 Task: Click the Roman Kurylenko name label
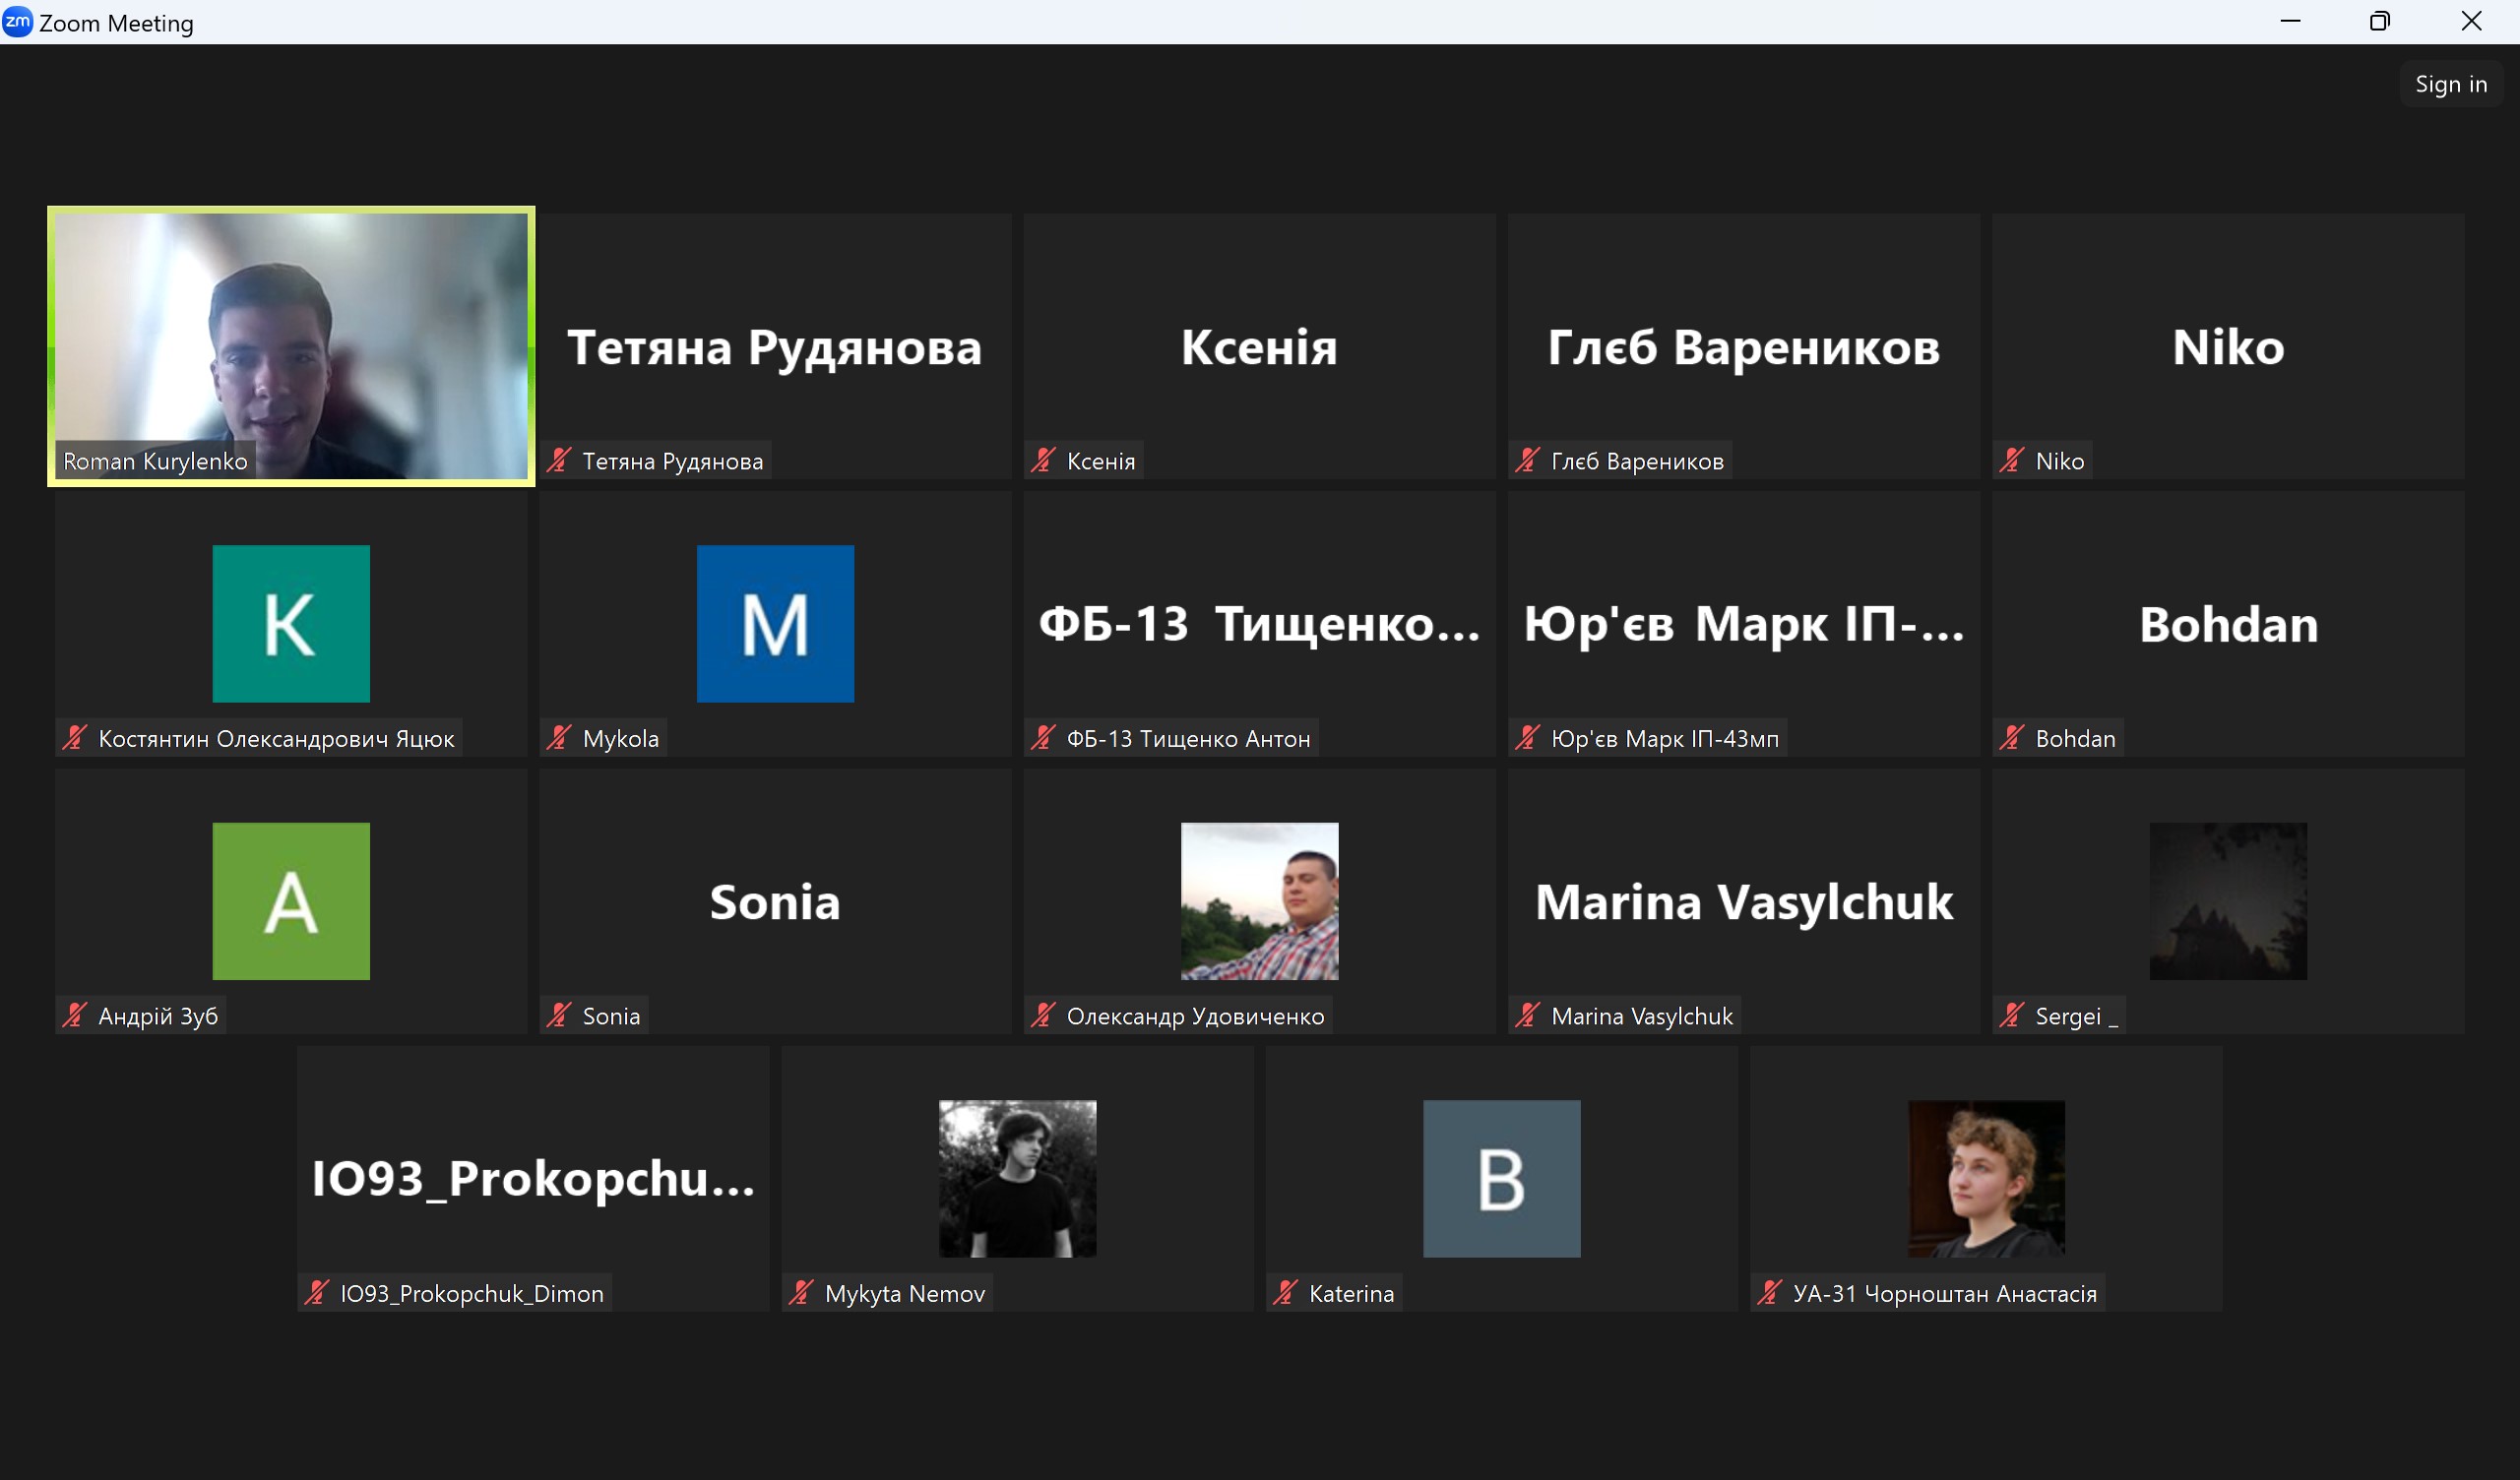(155, 460)
